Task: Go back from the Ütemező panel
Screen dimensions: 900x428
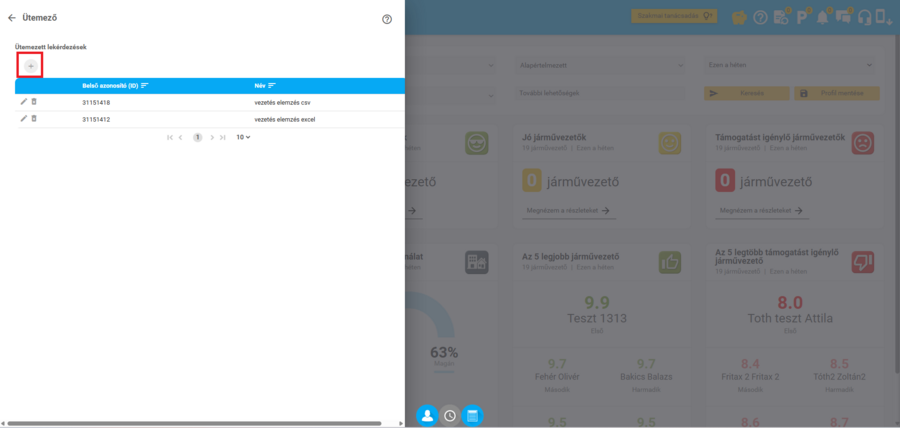Action: click(x=11, y=18)
